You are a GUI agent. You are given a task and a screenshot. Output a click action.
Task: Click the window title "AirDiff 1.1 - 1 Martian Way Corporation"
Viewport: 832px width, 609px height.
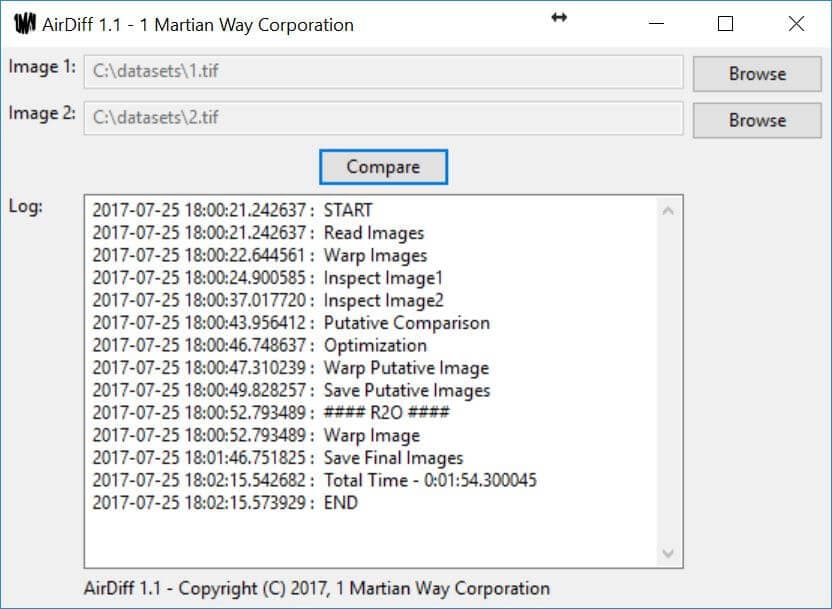pos(198,25)
